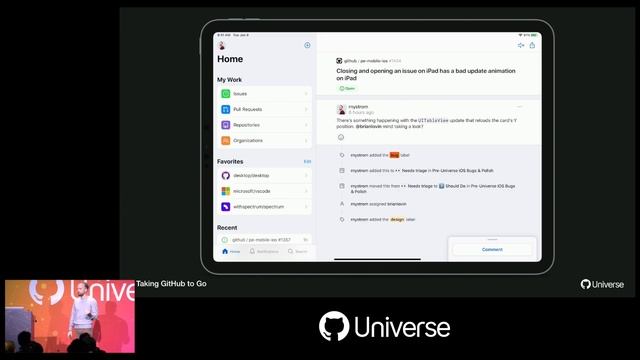Expand microsoft/vscode via its chevron
Viewport: 640px width, 360px height.
tap(306, 191)
